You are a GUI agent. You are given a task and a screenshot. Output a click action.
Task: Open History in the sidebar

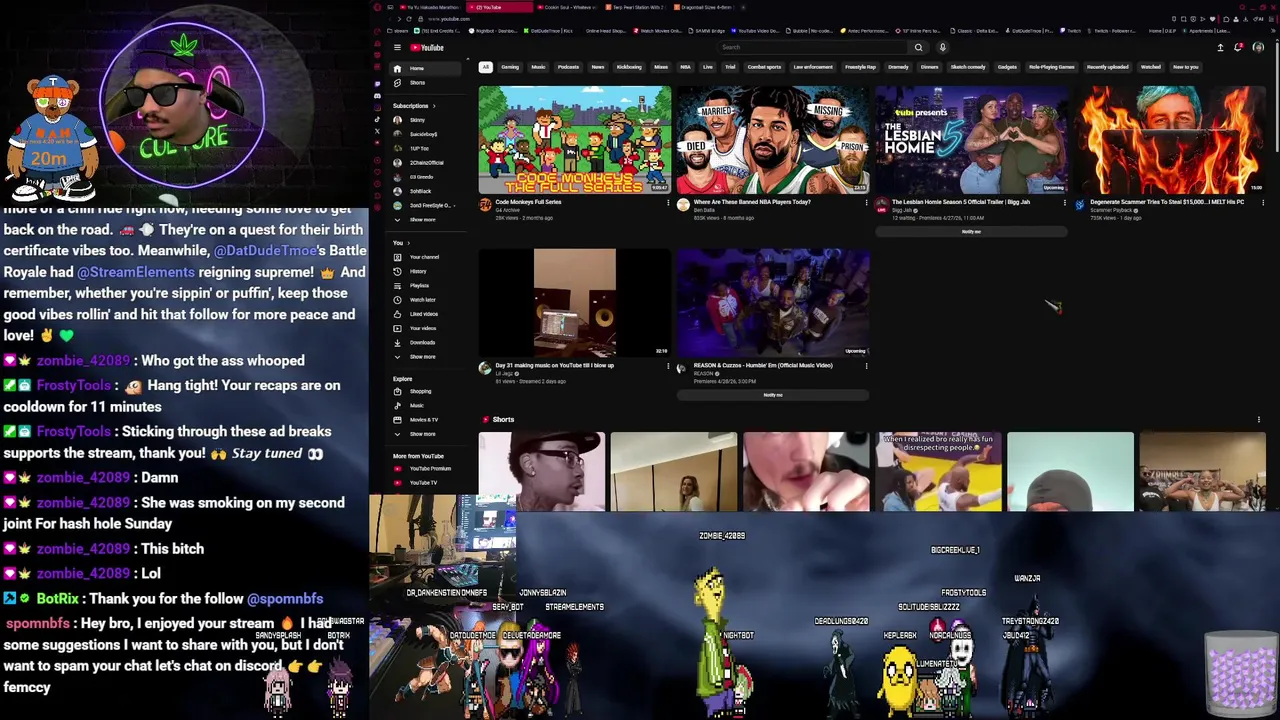[x=427, y=271]
